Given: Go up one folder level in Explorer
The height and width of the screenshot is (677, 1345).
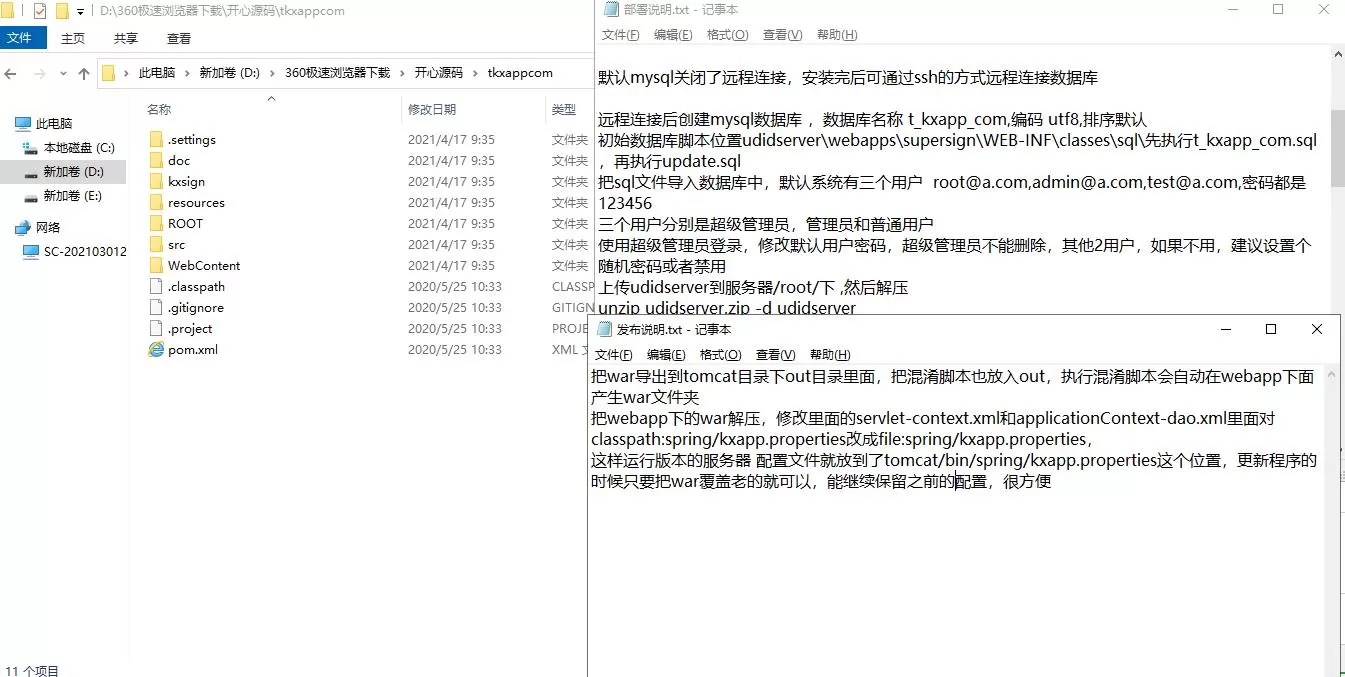Looking at the screenshot, I should click(x=84, y=74).
